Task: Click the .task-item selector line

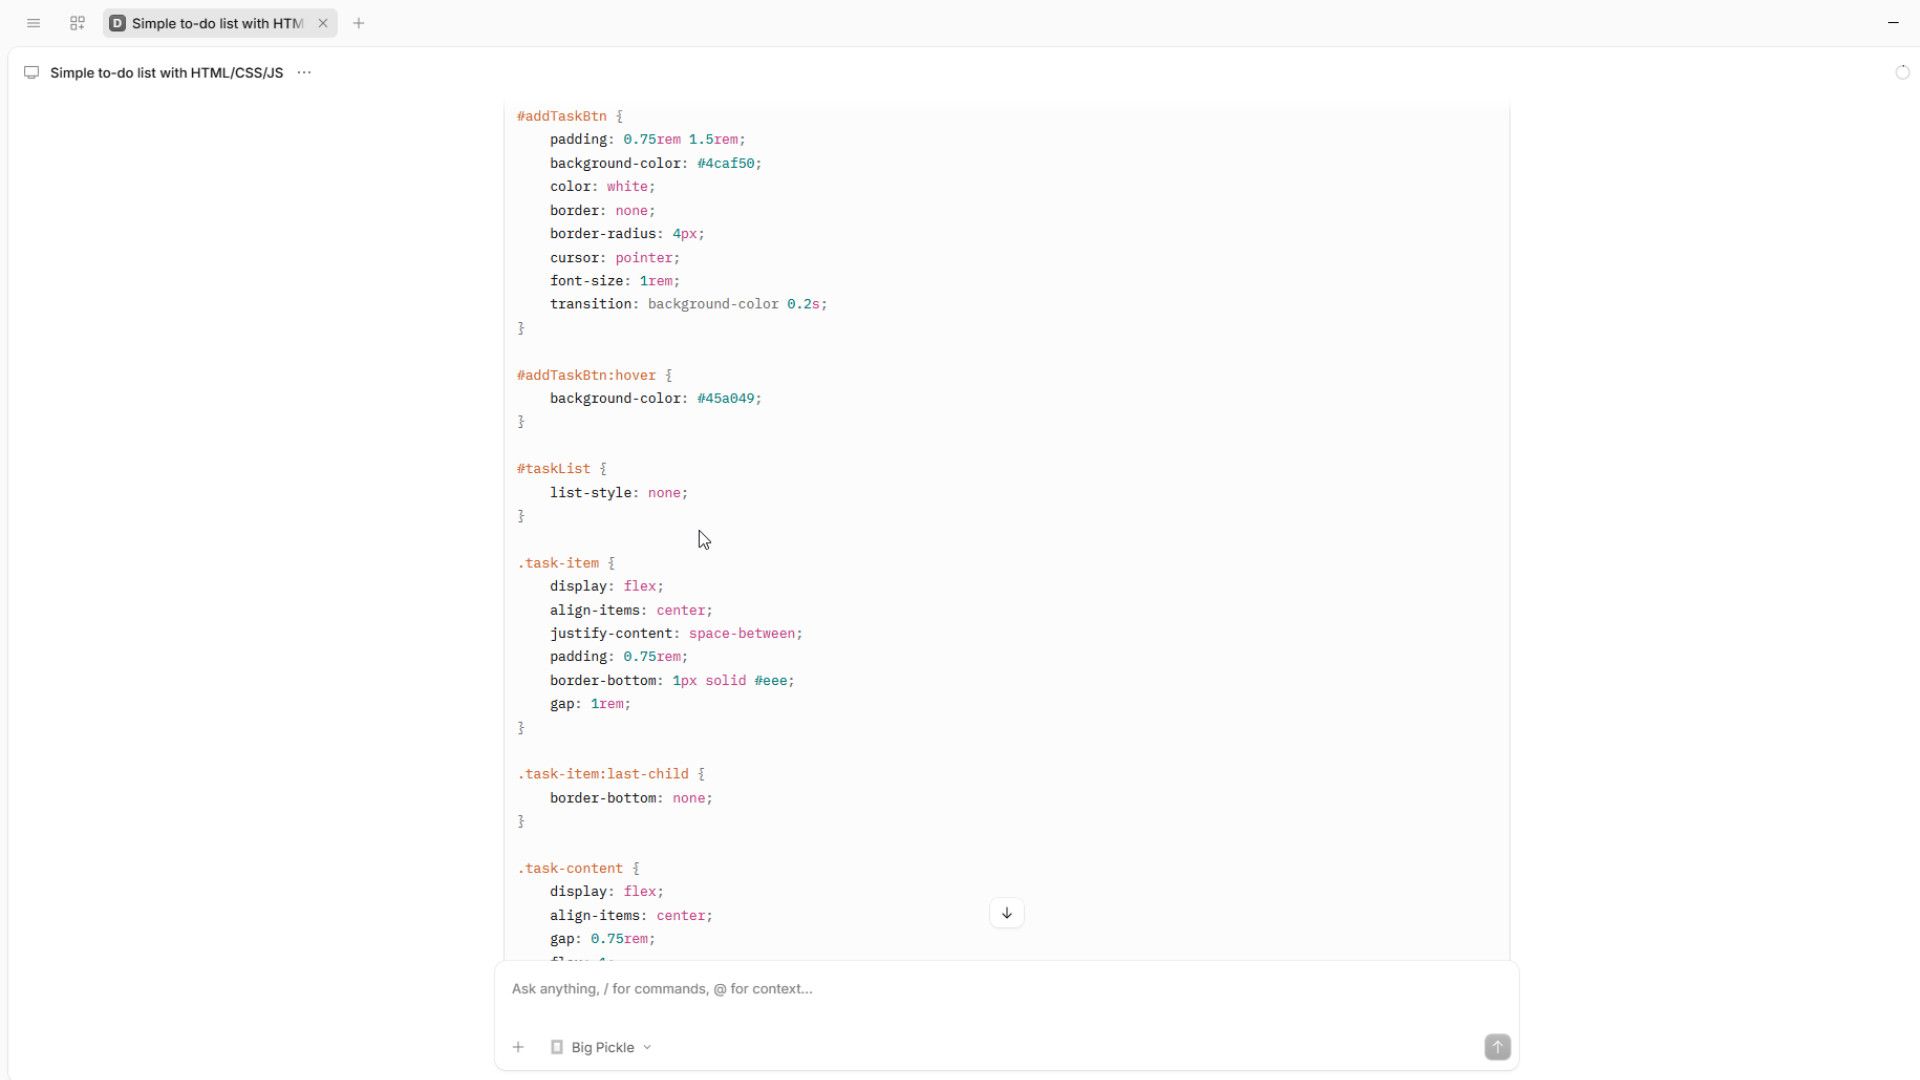Action: coord(566,563)
